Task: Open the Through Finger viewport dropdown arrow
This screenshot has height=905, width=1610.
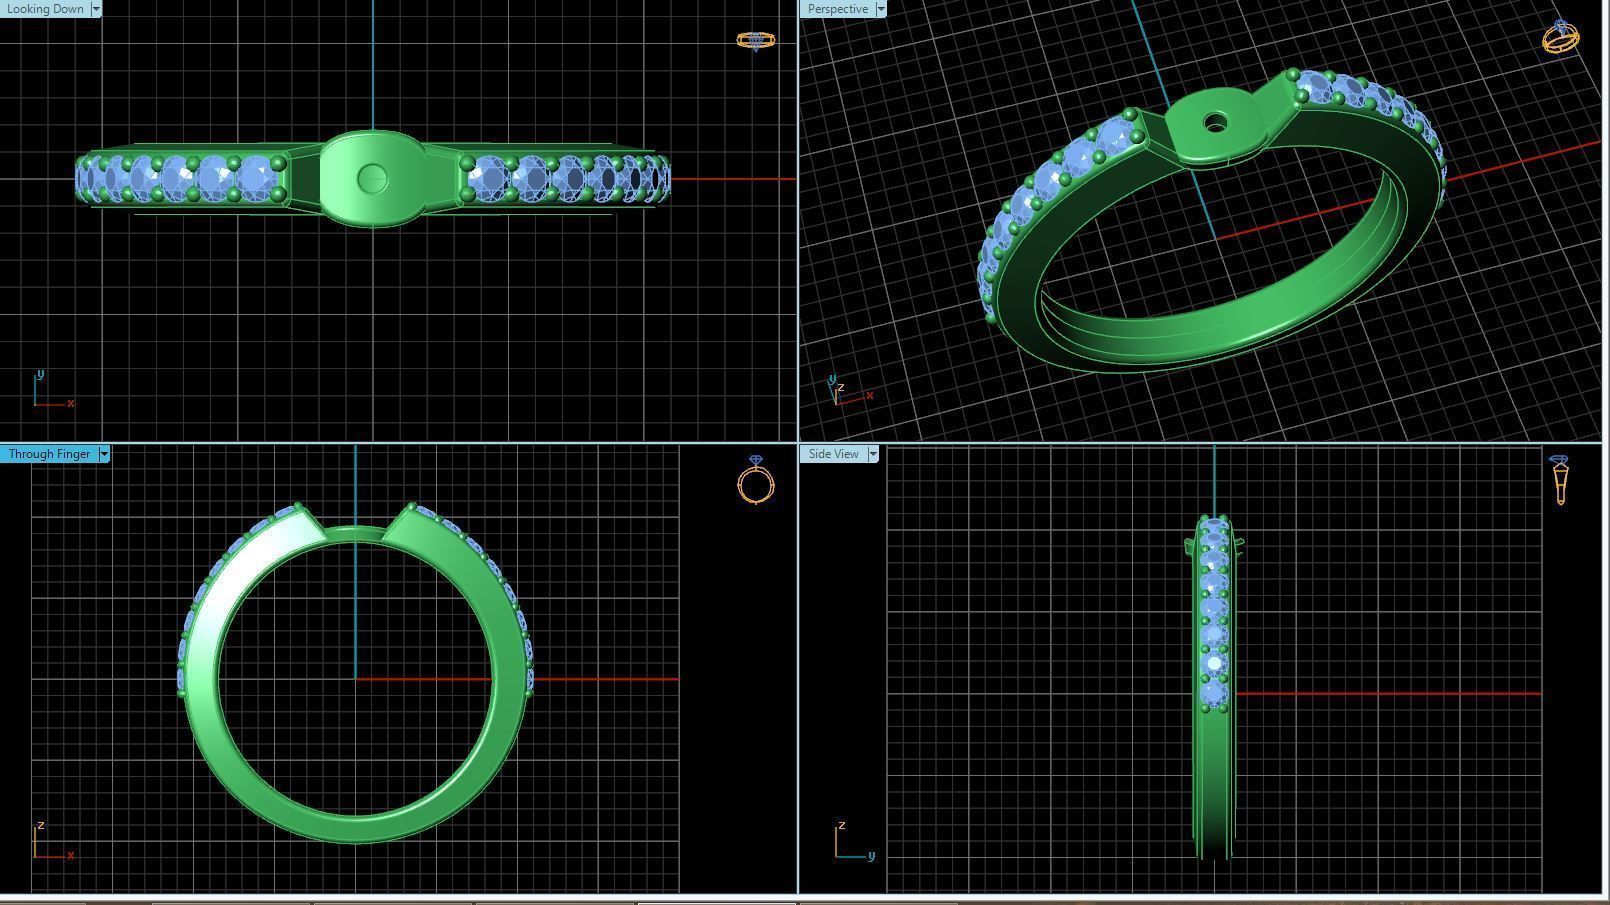Action: point(104,454)
